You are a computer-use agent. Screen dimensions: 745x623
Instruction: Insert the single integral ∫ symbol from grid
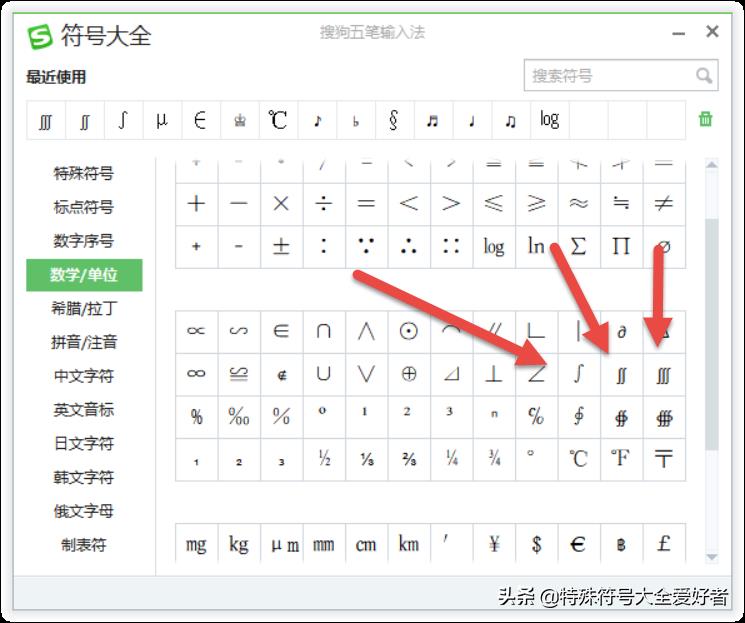pos(578,374)
